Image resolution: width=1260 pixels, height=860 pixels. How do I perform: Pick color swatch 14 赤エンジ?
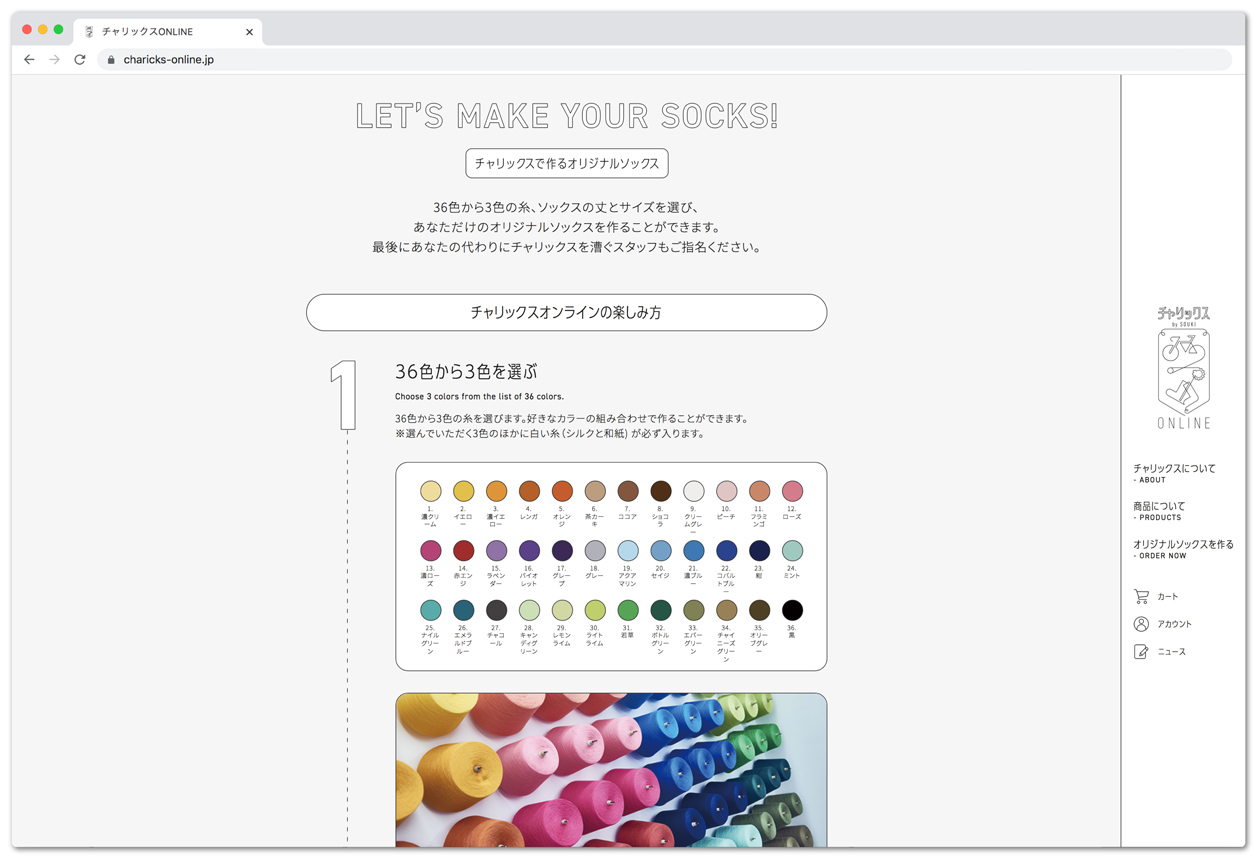click(463, 551)
